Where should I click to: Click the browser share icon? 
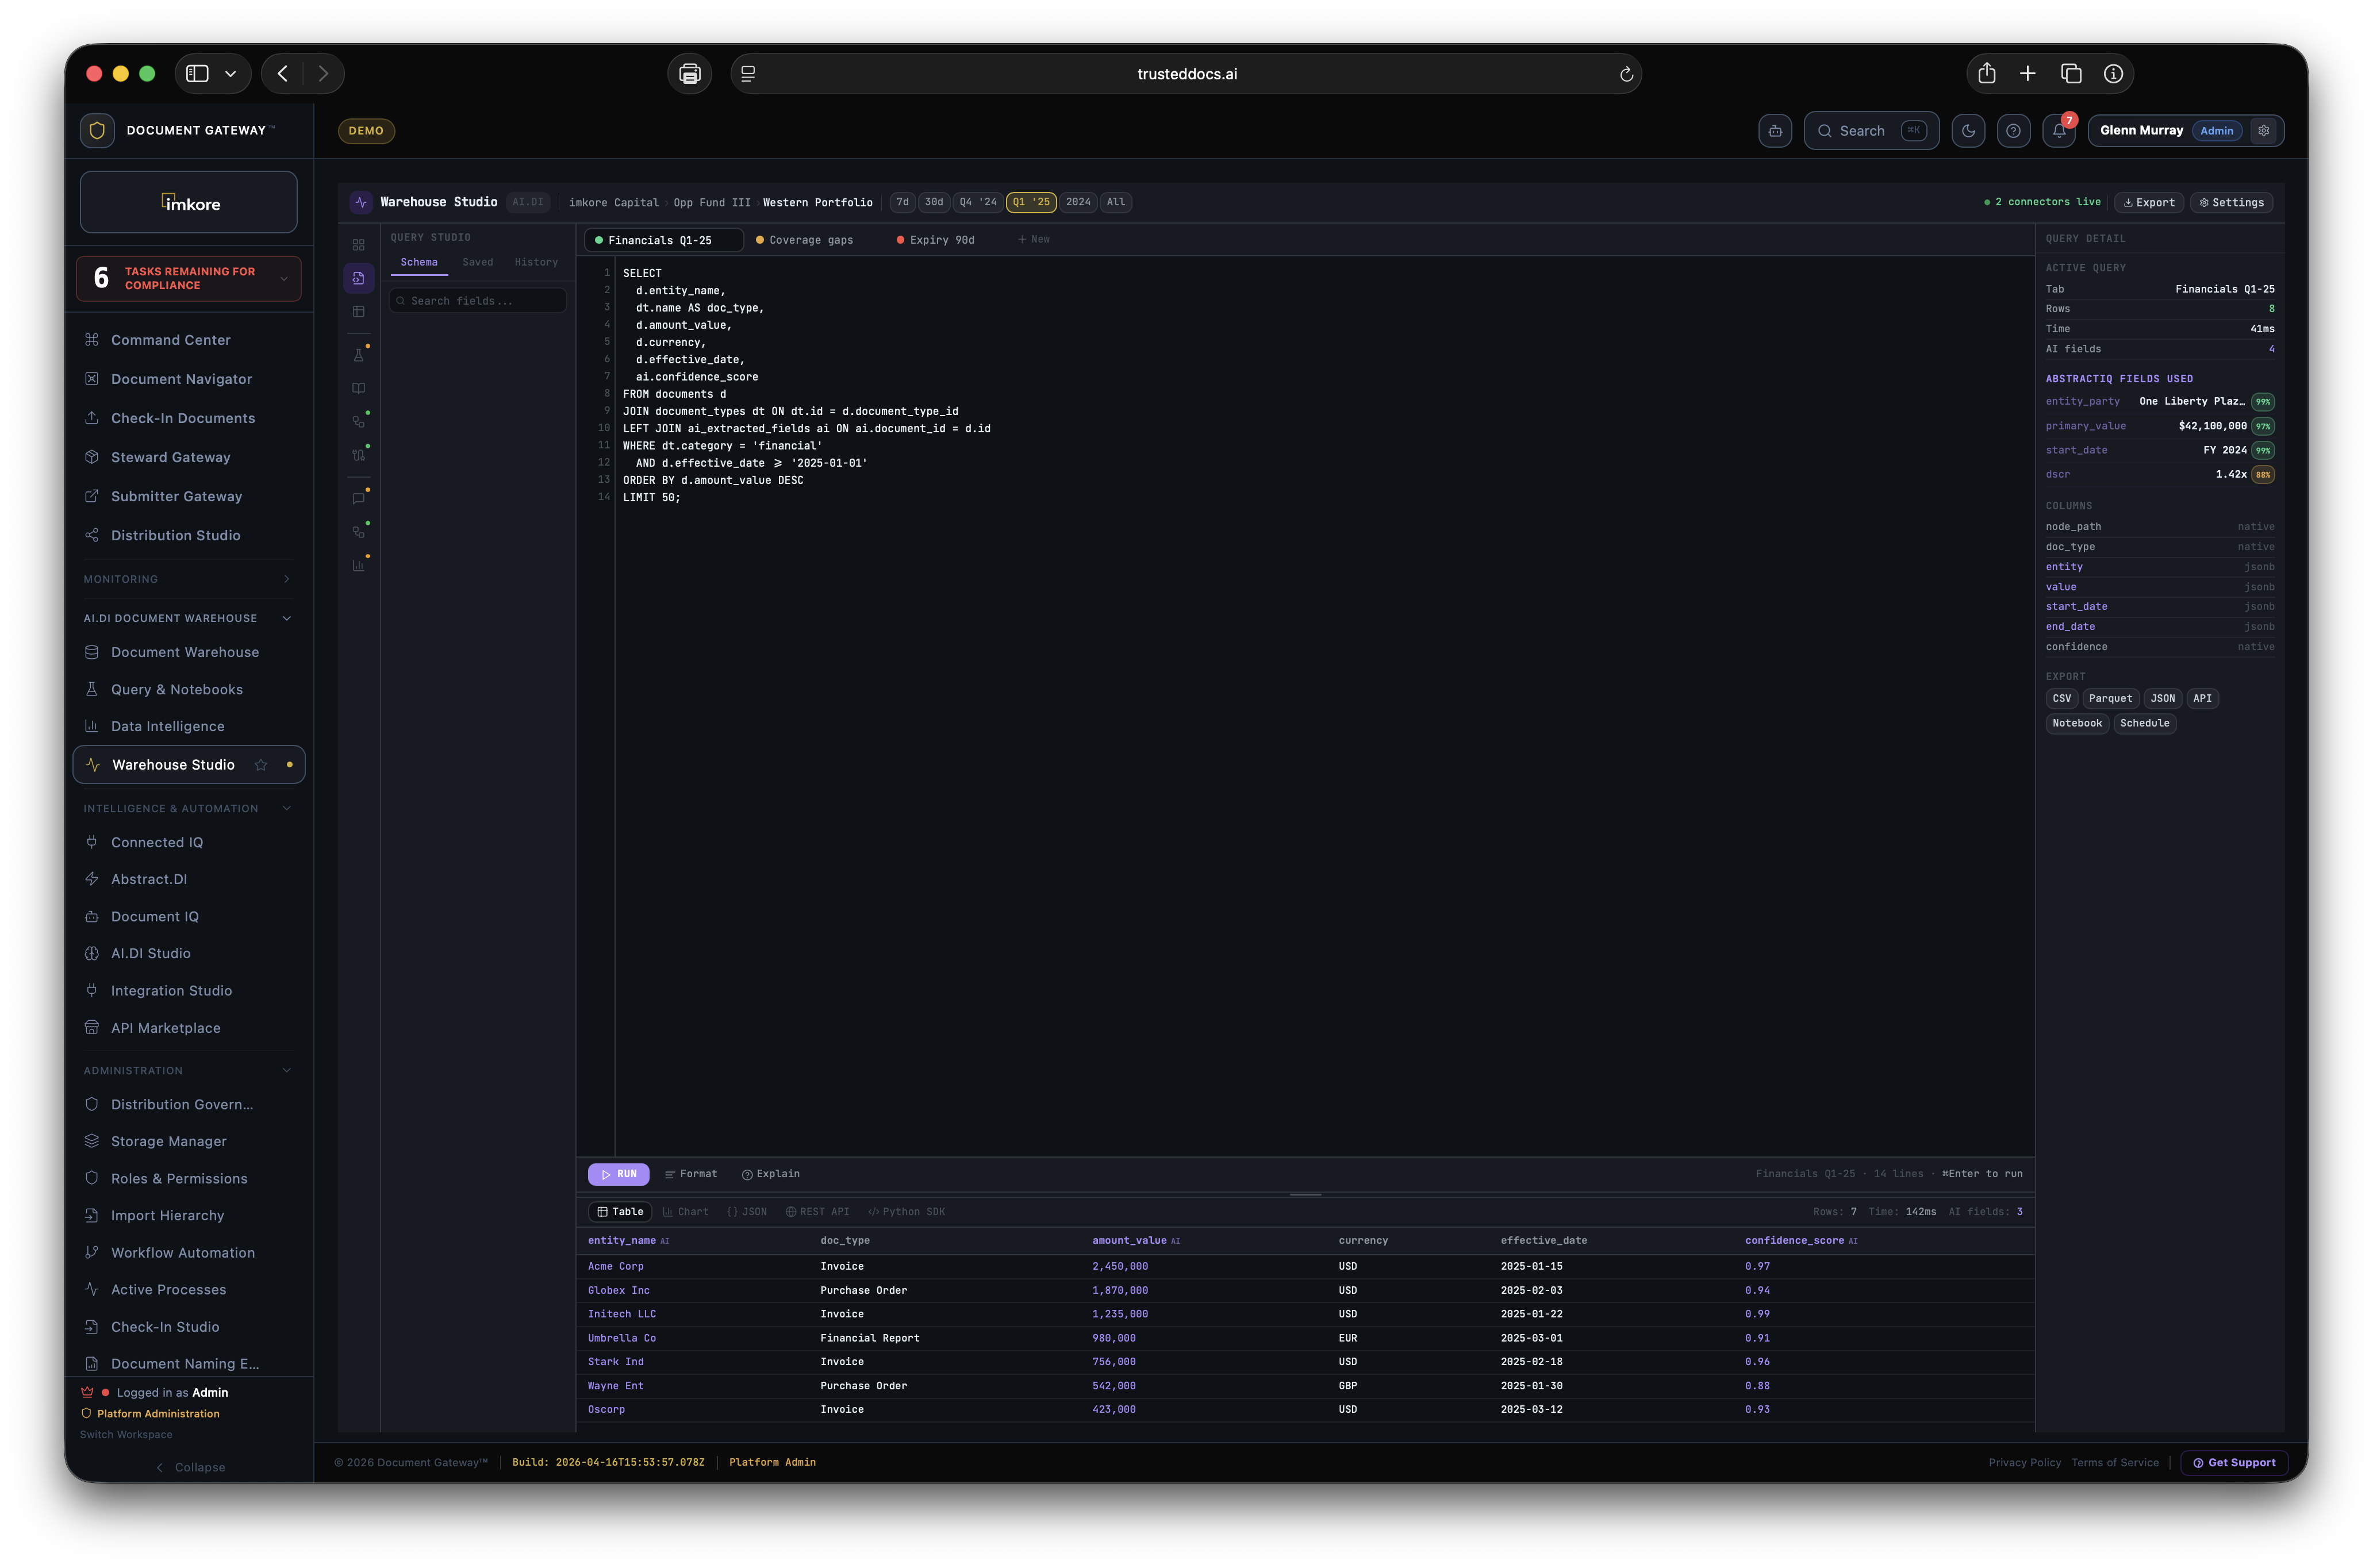[1986, 73]
